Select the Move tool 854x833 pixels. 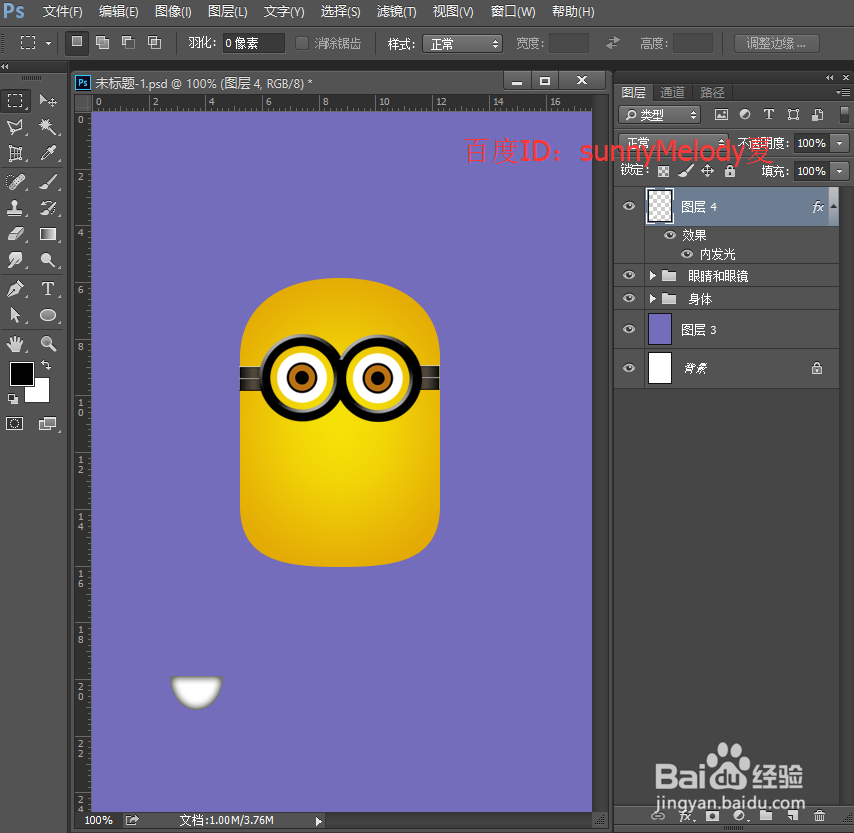(48, 101)
